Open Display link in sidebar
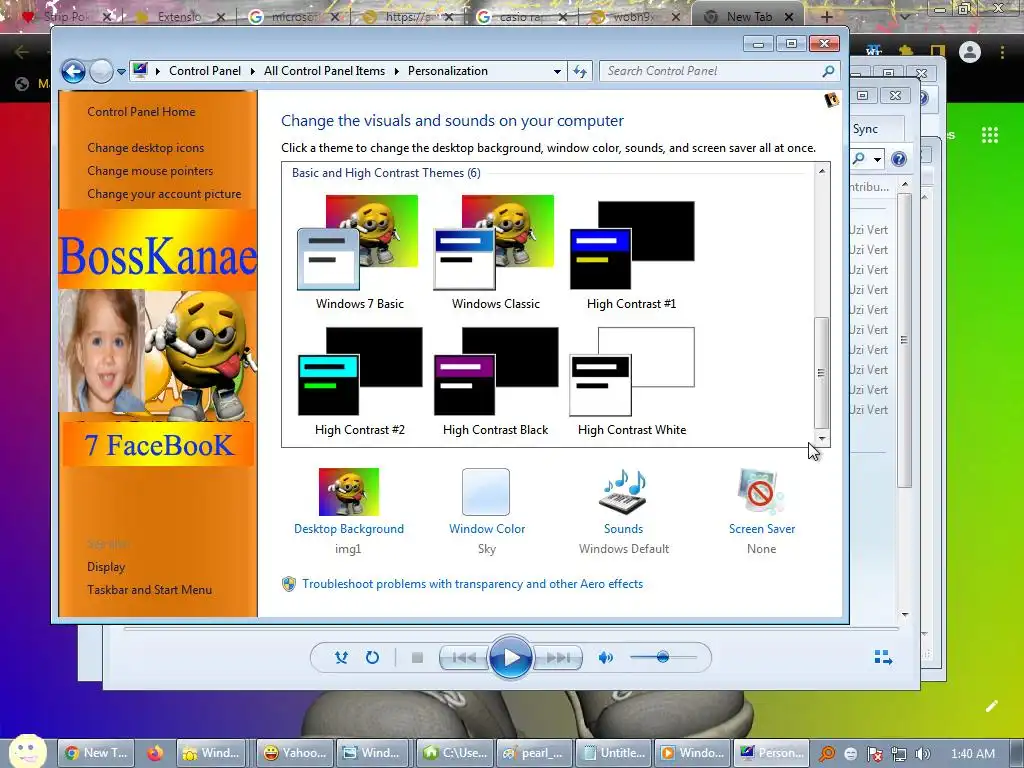Image resolution: width=1024 pixels, height=768 pixels. coord(106,567)
